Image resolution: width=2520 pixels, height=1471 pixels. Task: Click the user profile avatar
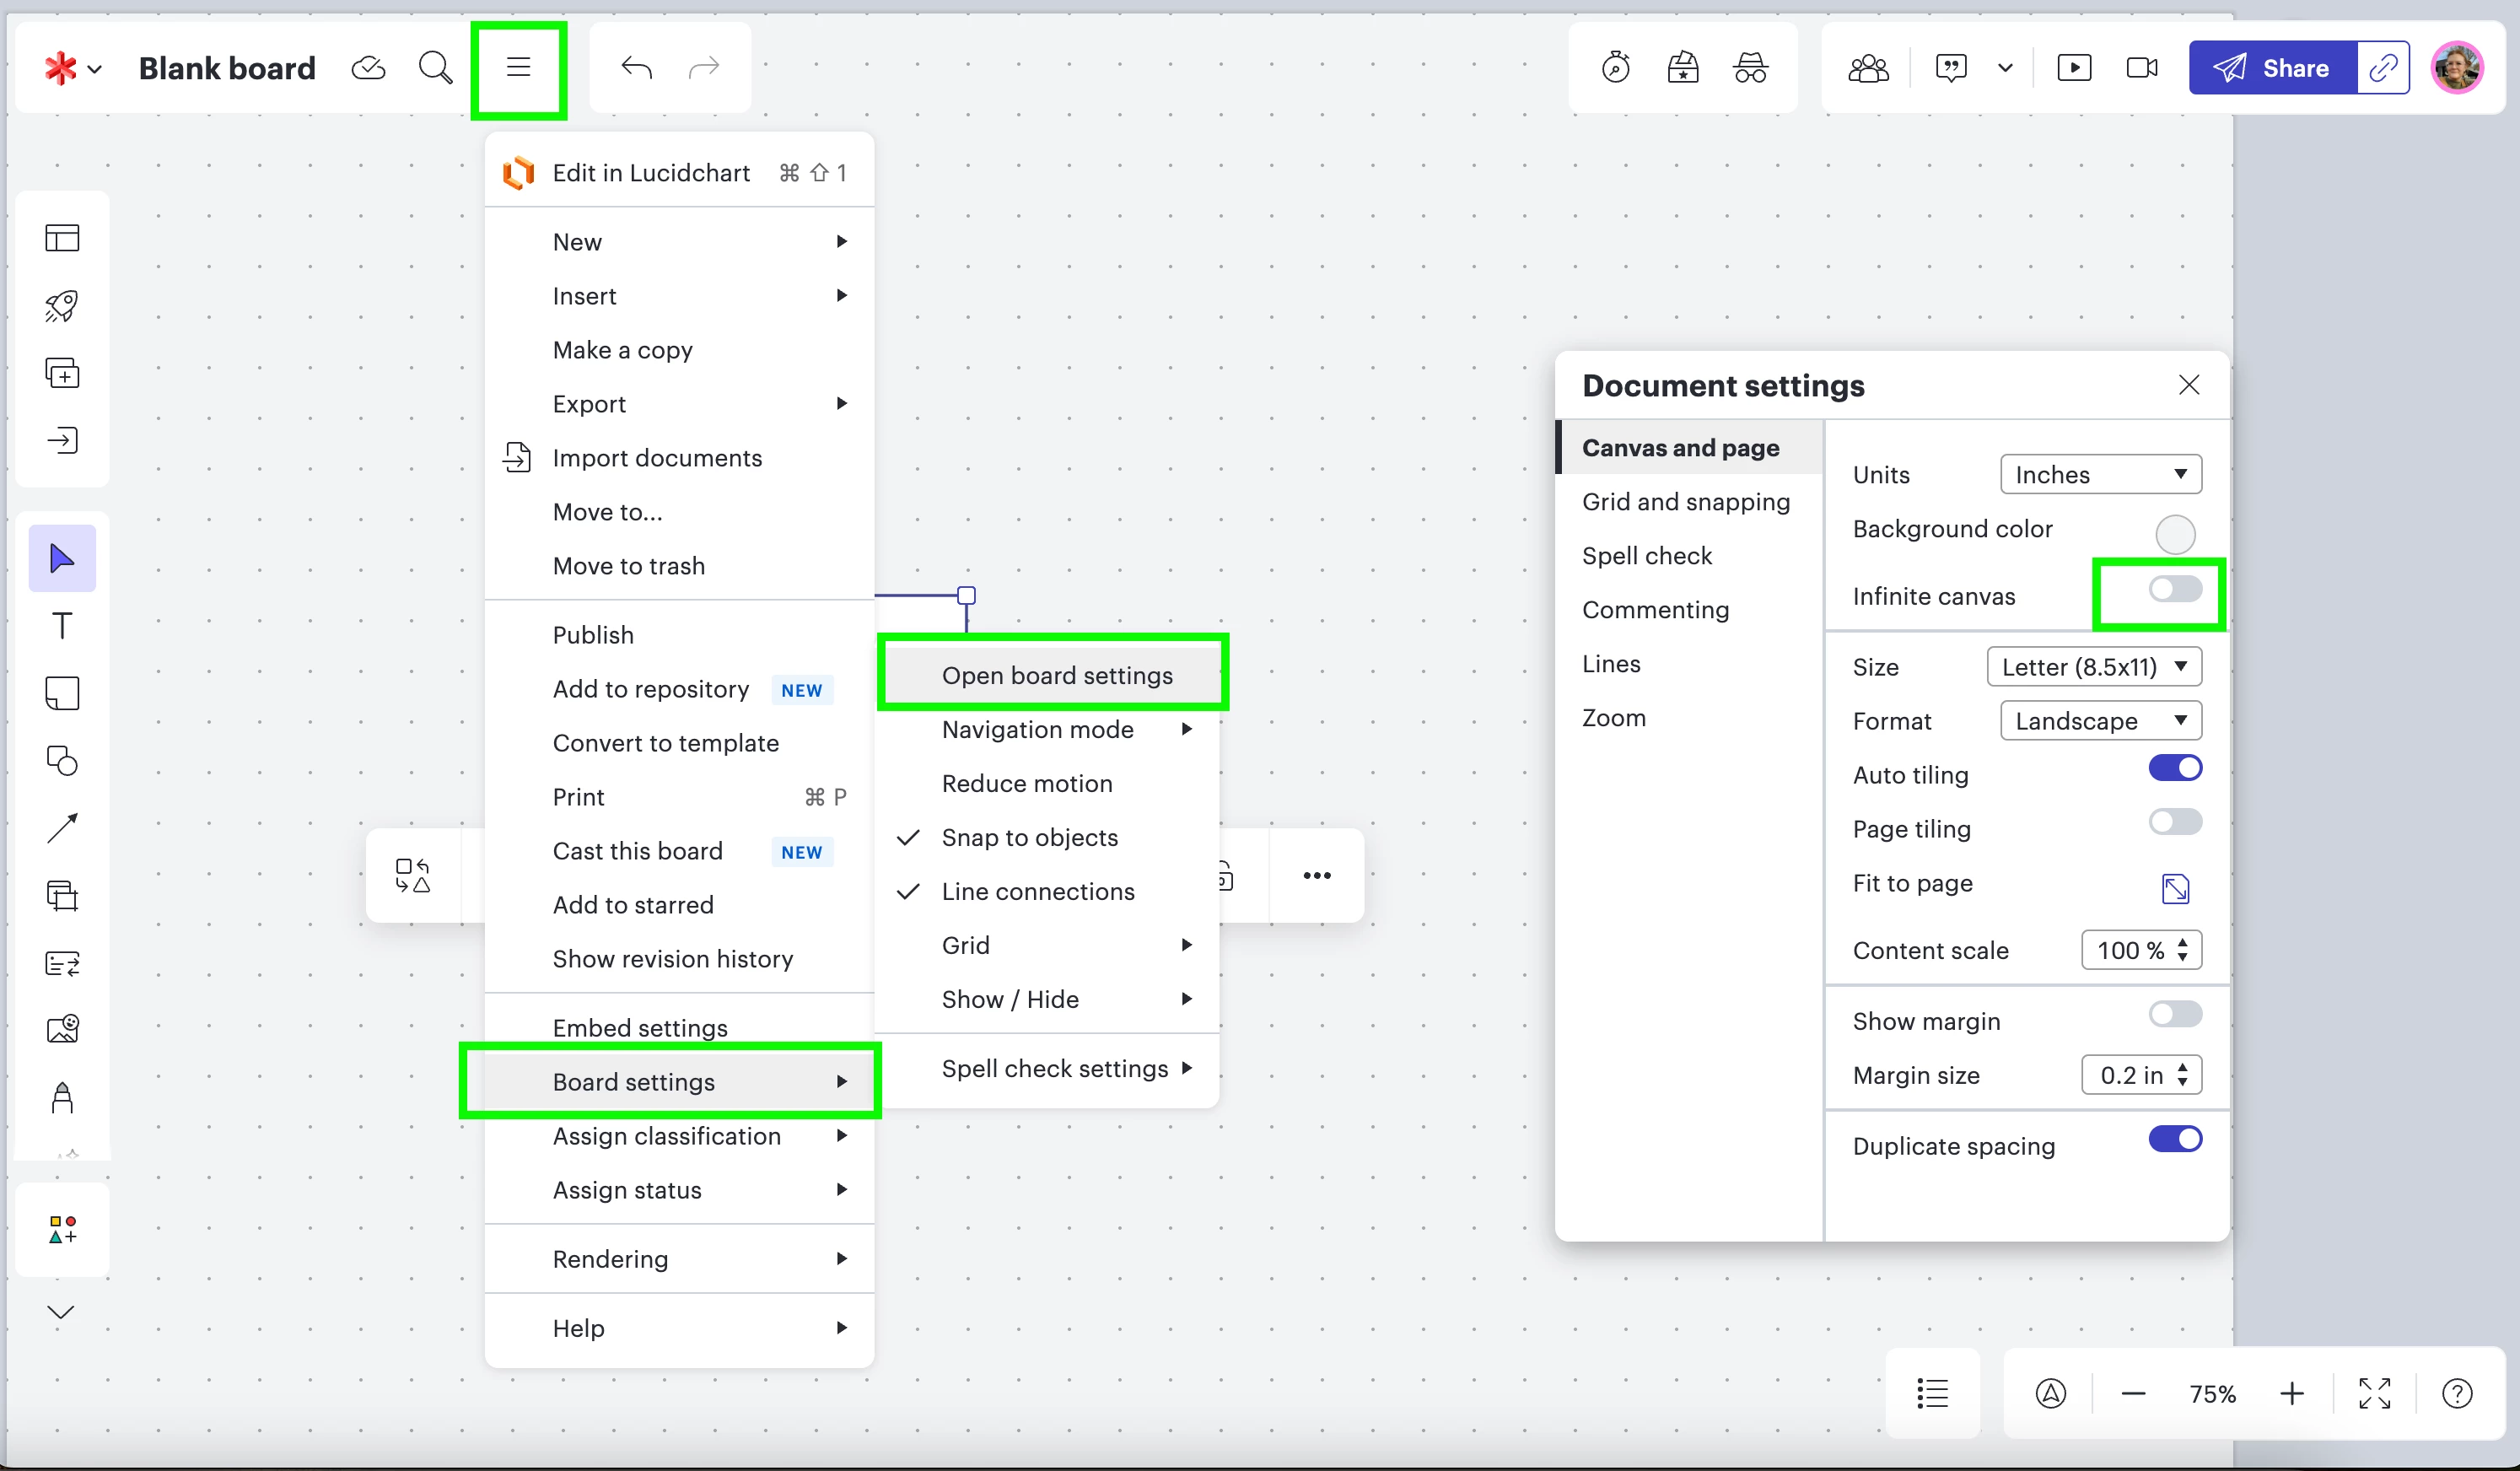click(x=2457, y=68)
